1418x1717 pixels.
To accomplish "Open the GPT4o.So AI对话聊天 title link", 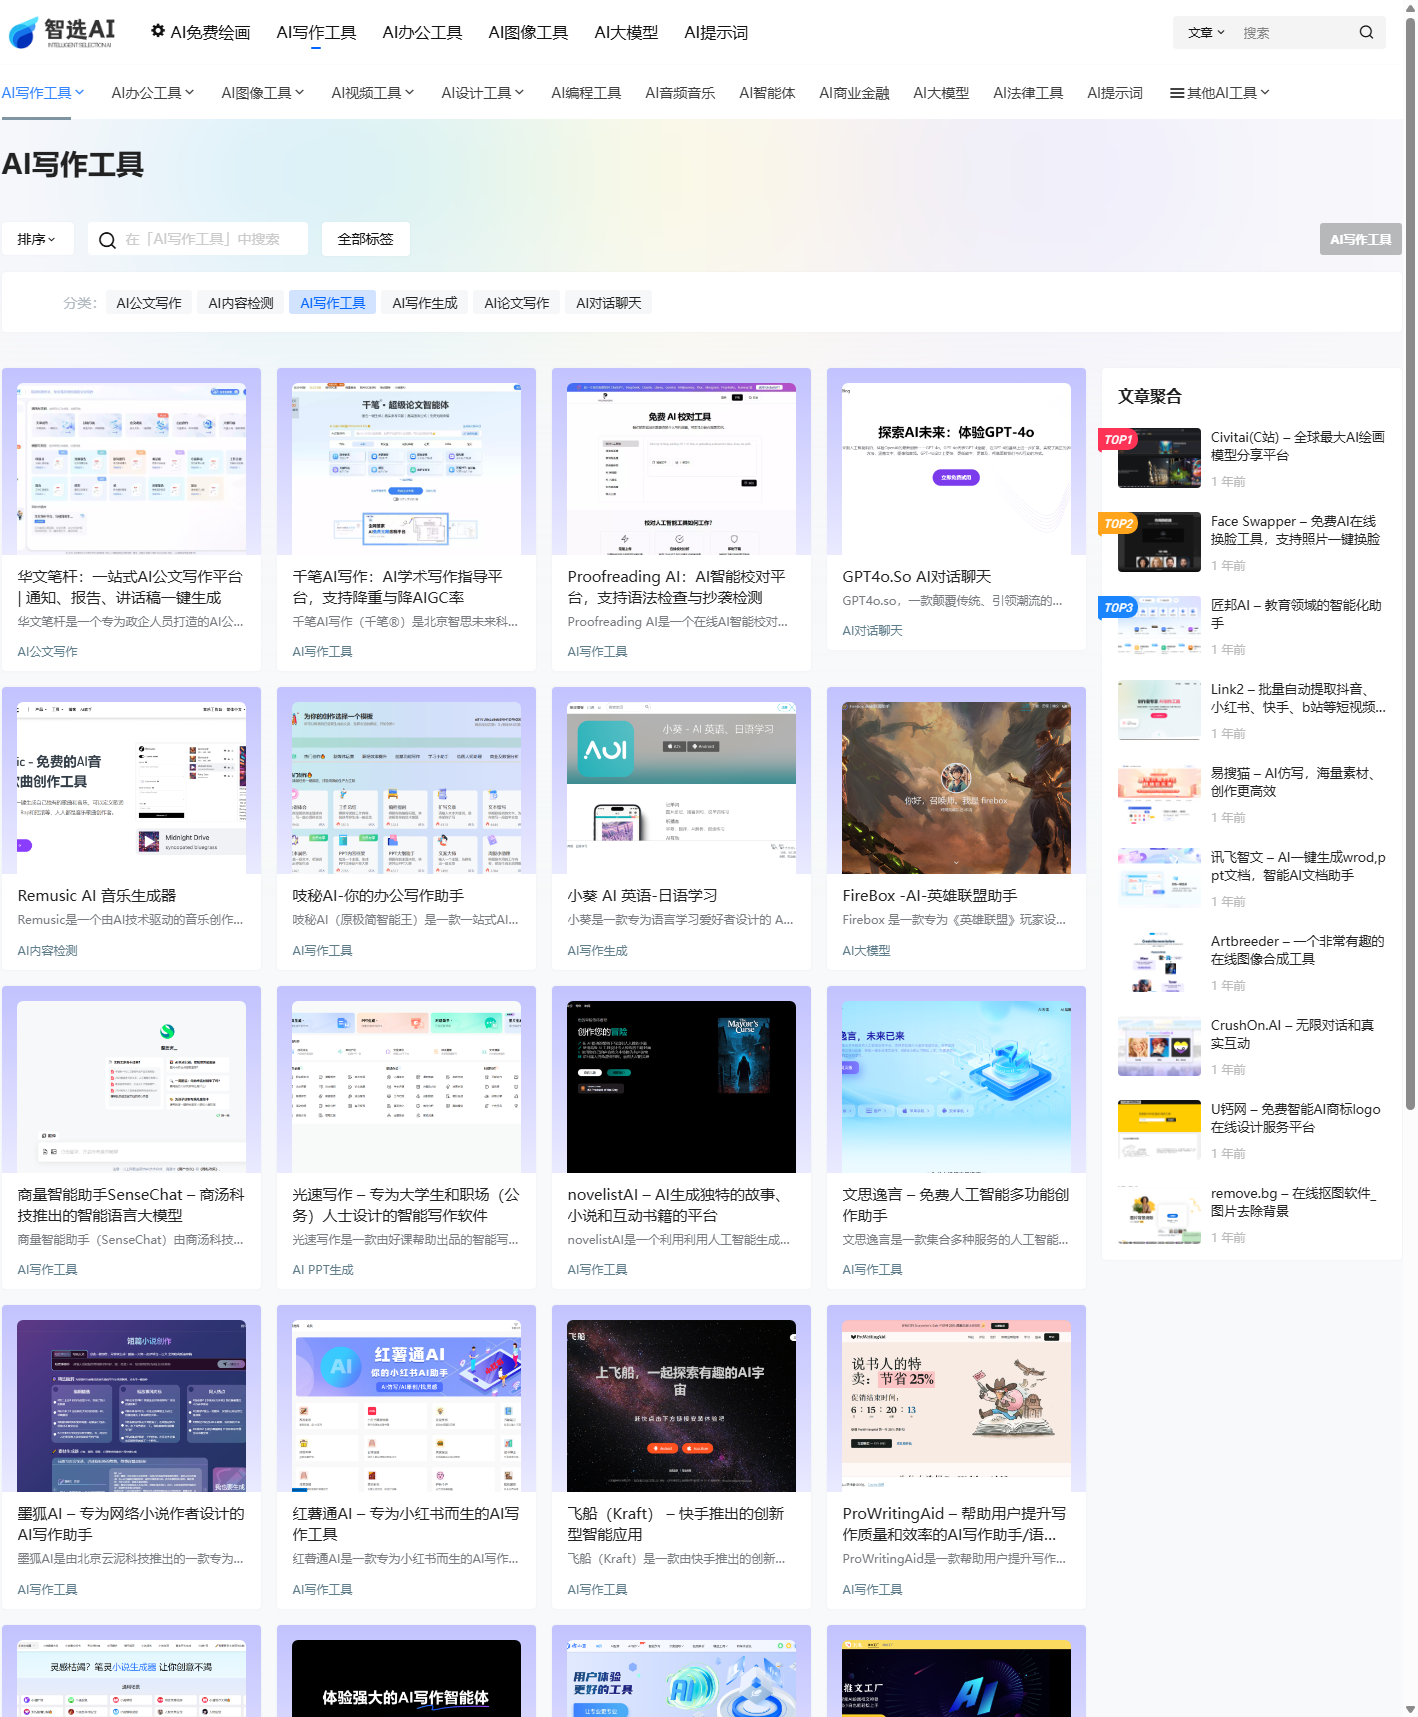I will pos(916,577).
